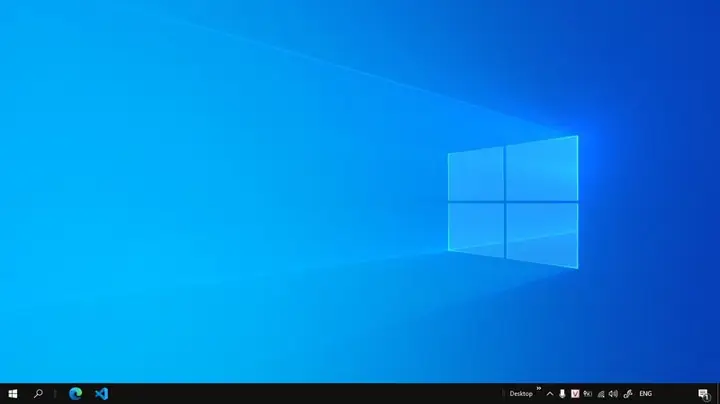
Task: Open taskbar search magnifier
Action: [x=39, y=393]
